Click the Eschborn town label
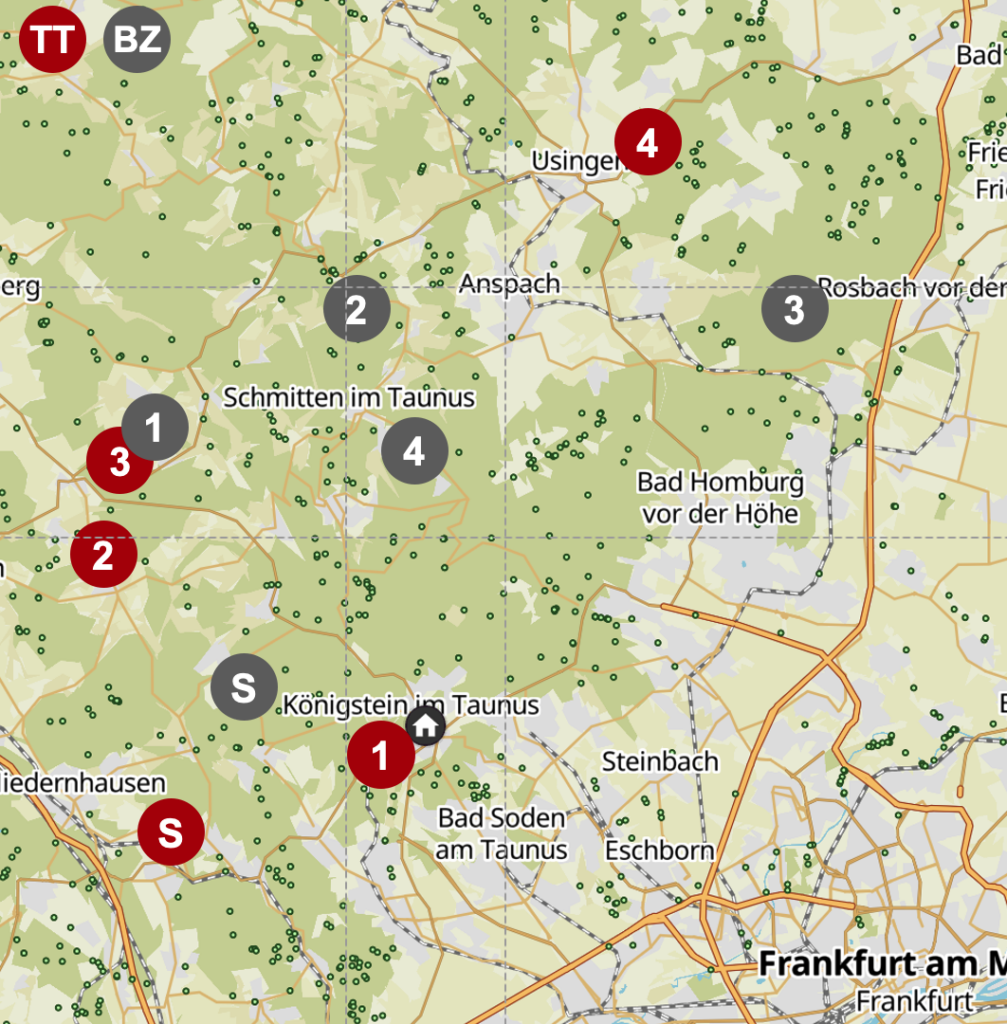1007x1024 pixels. point(659,850)
